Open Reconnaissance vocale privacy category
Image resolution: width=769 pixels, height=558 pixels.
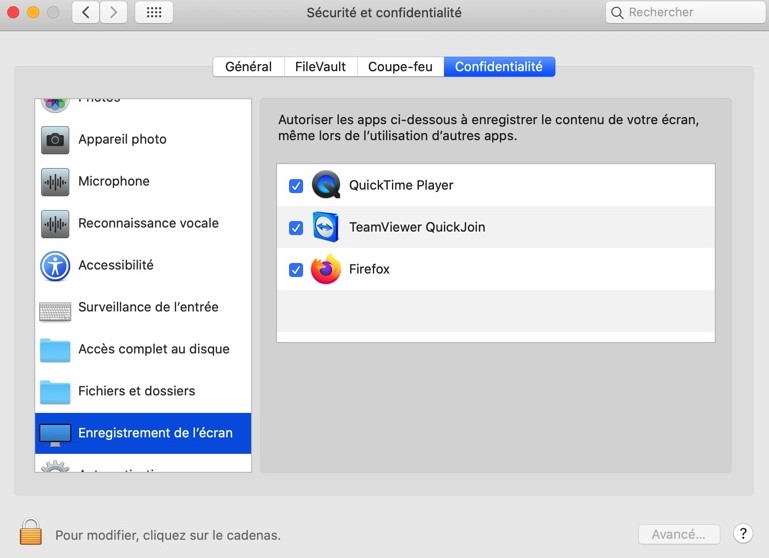coord(147,223)
